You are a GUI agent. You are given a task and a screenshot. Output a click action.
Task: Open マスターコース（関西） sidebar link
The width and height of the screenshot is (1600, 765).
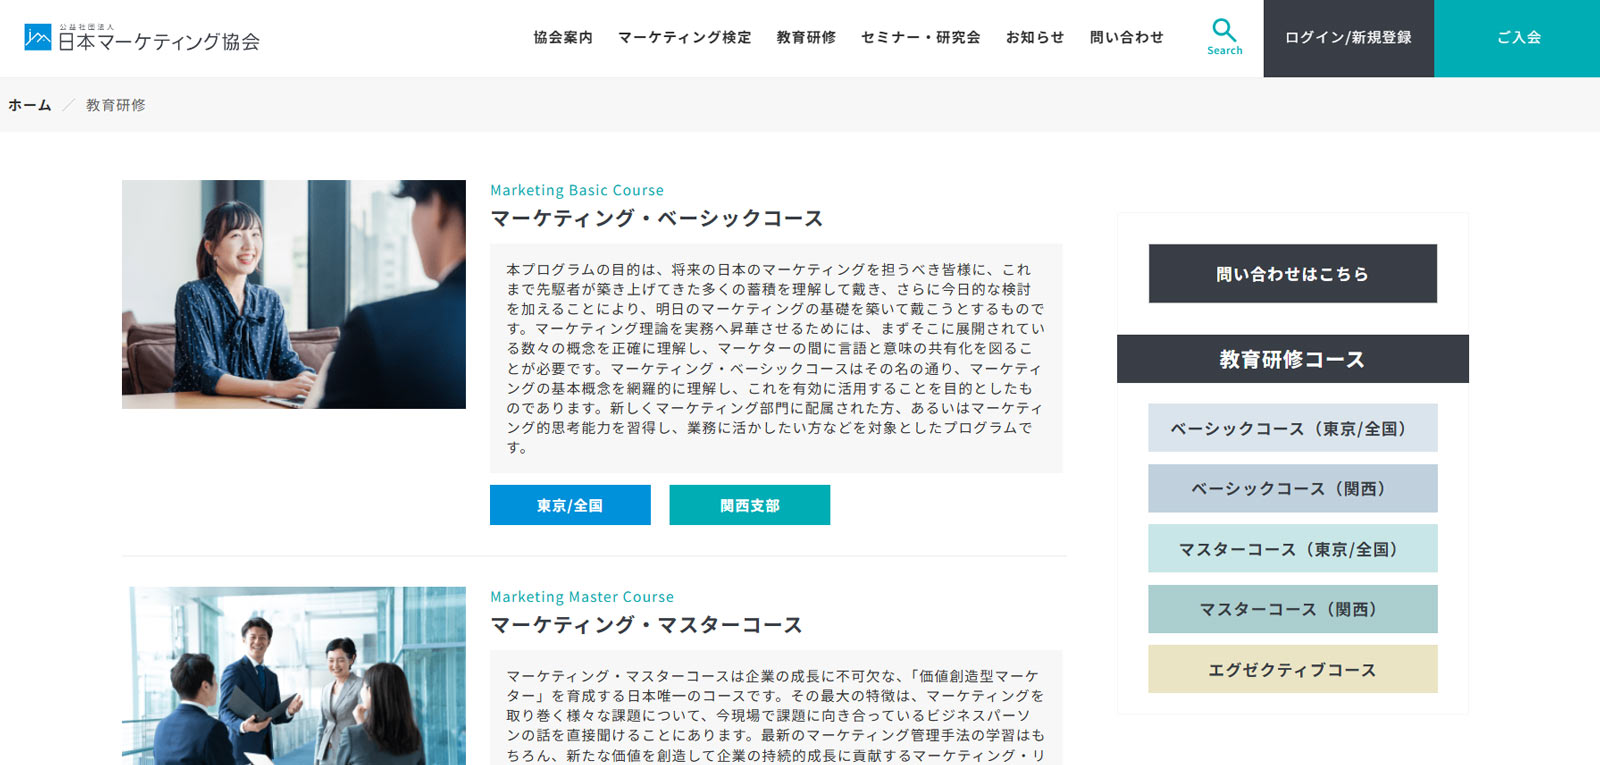click(x=1293, y=609)
